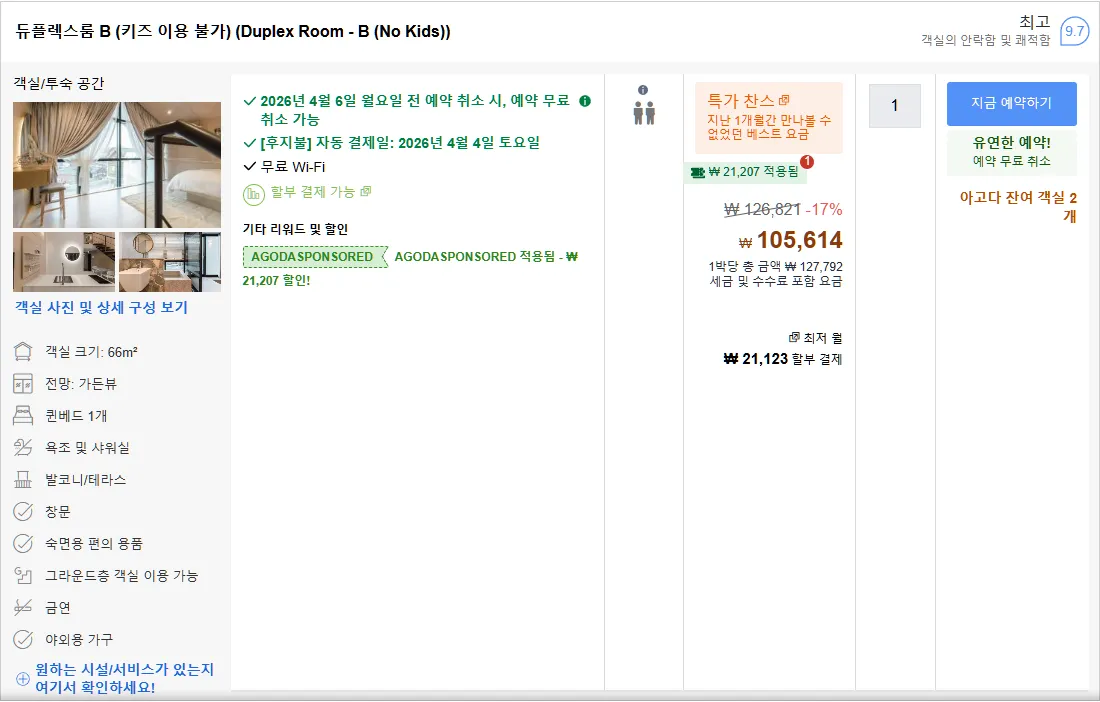Open the bathtub thumbnail photo

[170, 262]
